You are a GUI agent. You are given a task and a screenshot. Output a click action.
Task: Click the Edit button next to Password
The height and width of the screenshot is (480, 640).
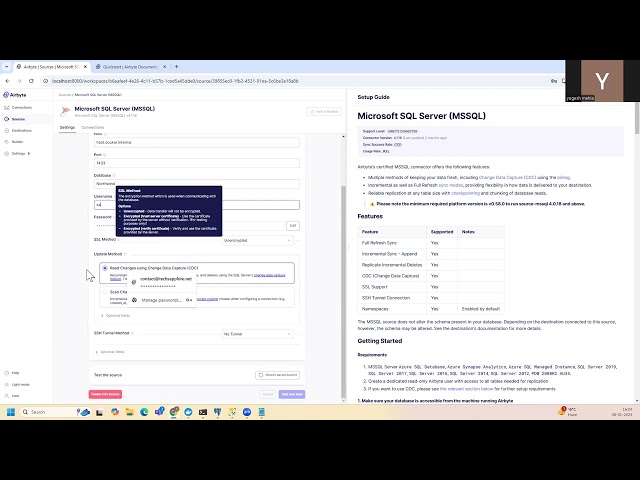point(293,225)
